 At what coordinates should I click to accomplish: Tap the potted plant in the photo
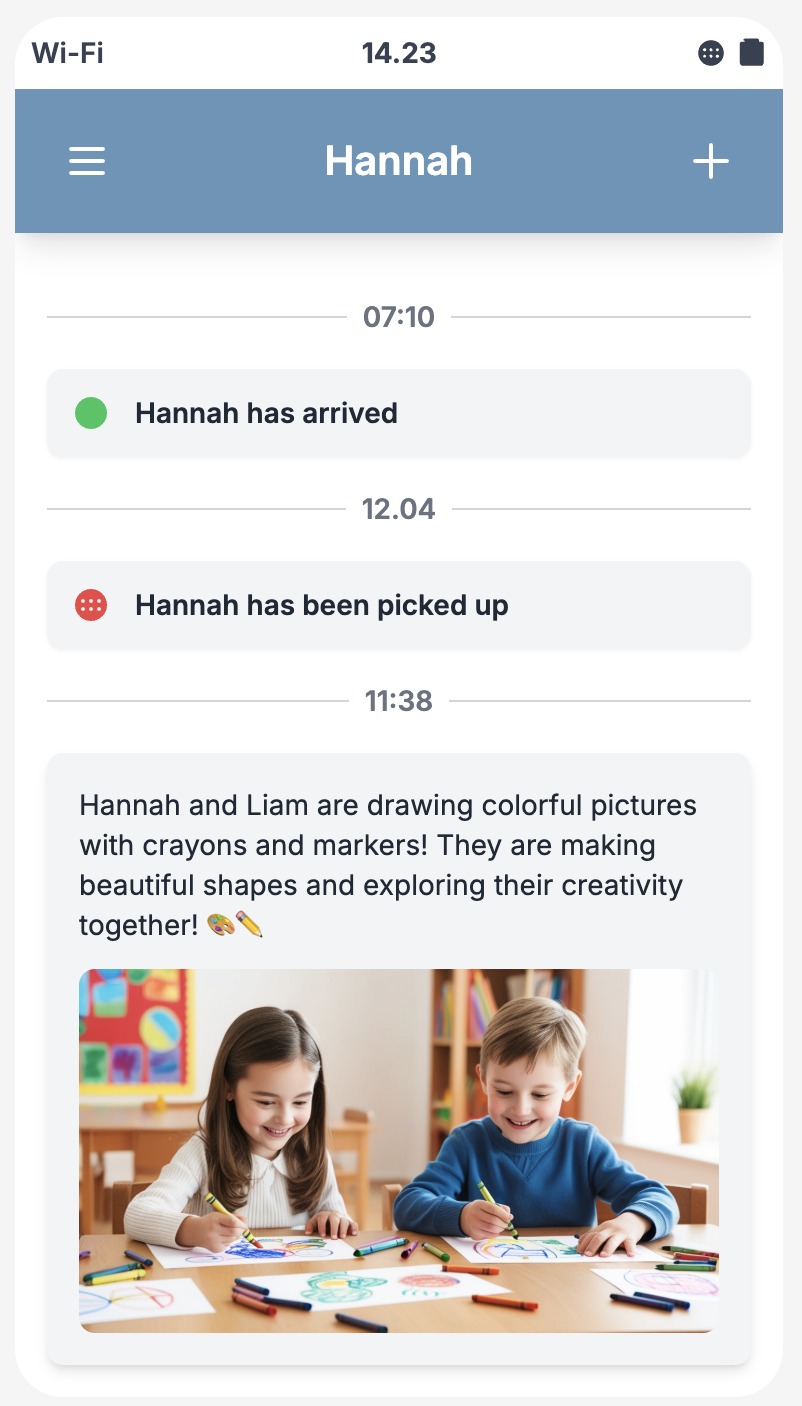[x=694, y=1100]
